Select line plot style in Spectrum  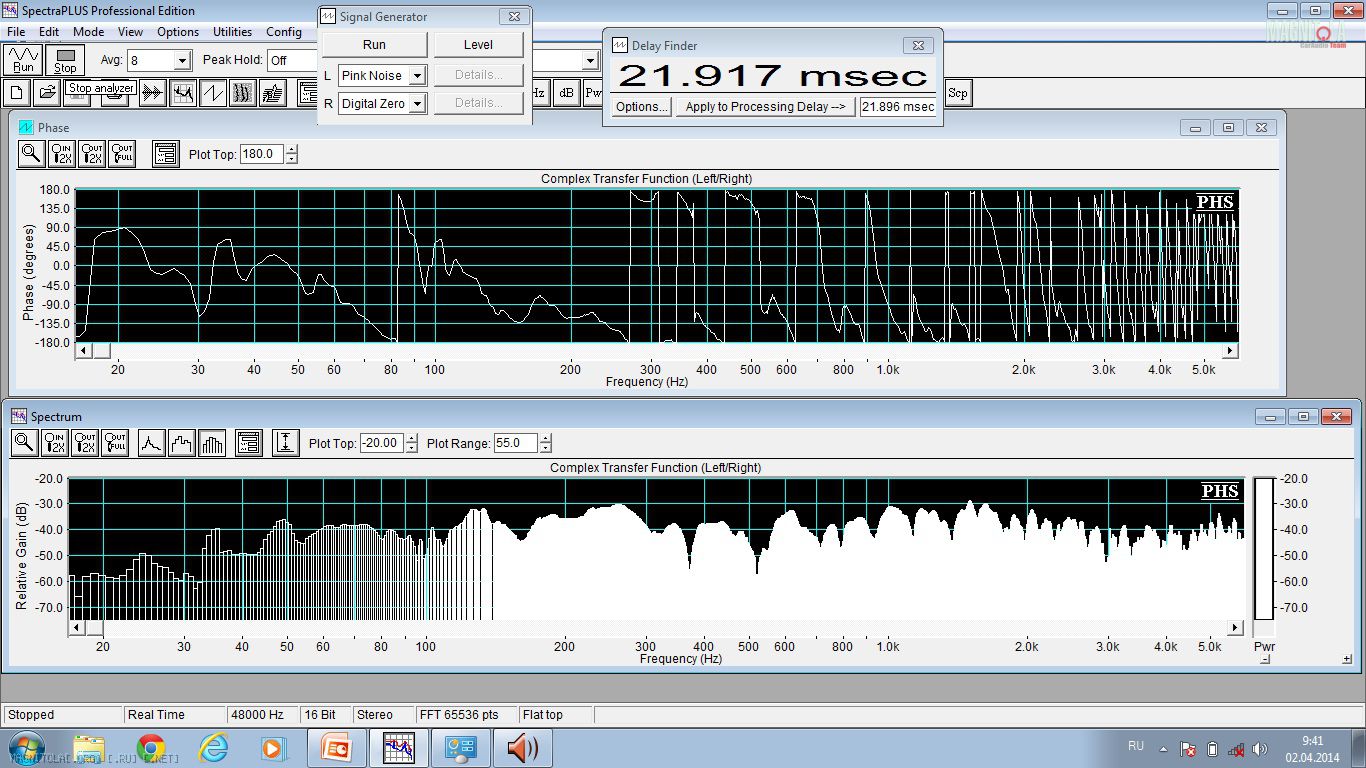click(x=151, y=442)
